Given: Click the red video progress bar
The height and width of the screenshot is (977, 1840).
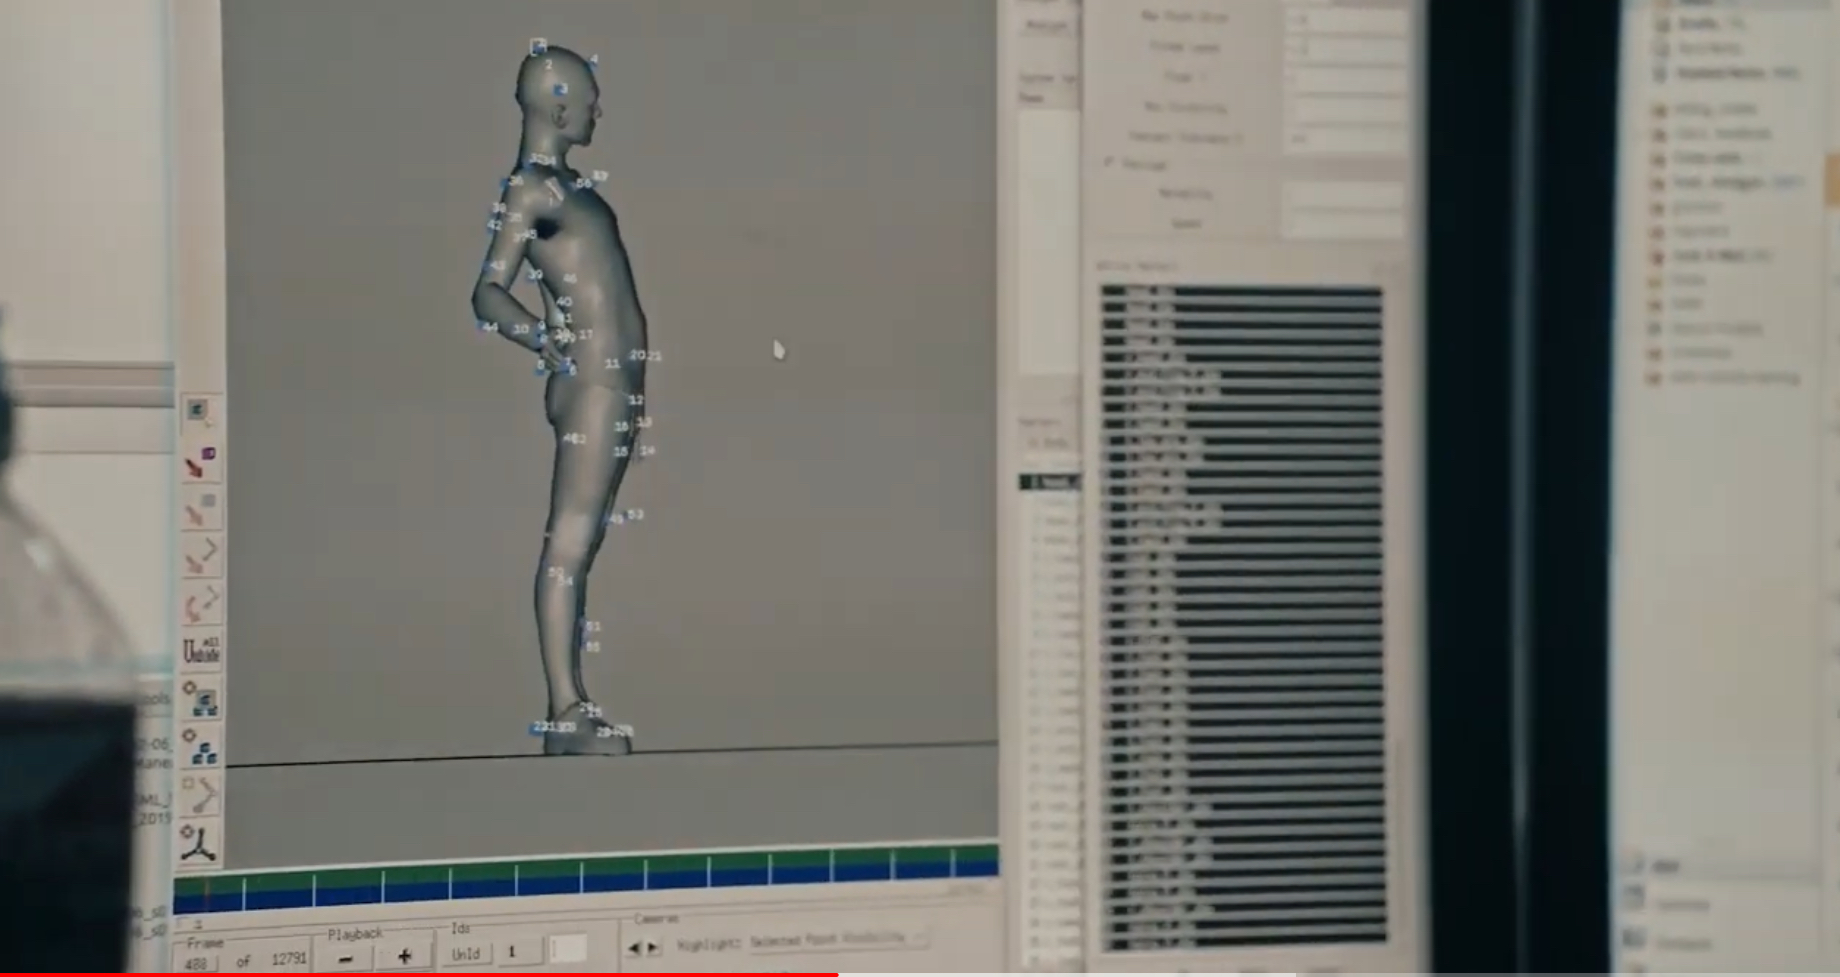Looking at the screenshot, I should [x=419, y=974].
